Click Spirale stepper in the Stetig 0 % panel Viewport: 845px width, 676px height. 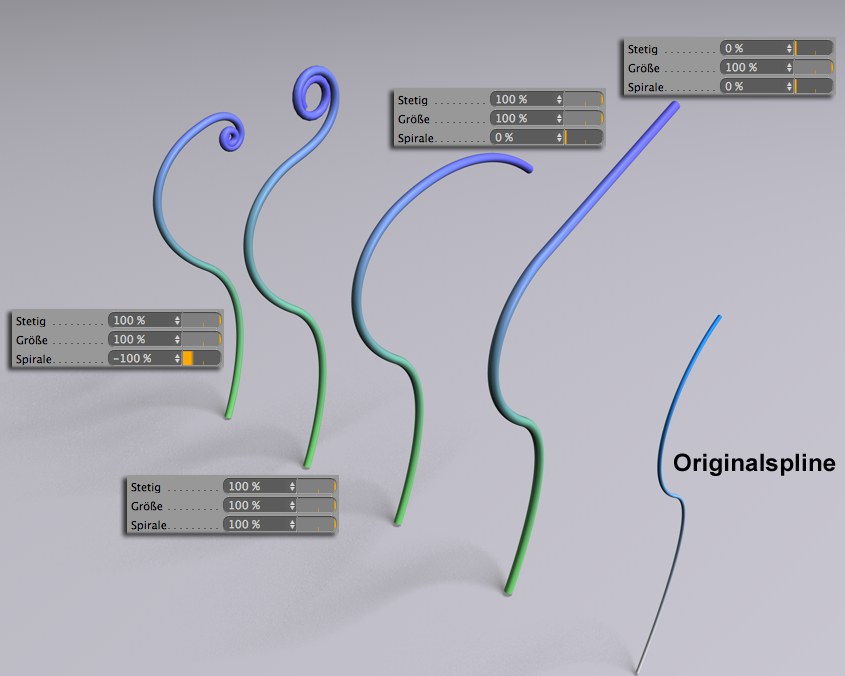(789, 86)
